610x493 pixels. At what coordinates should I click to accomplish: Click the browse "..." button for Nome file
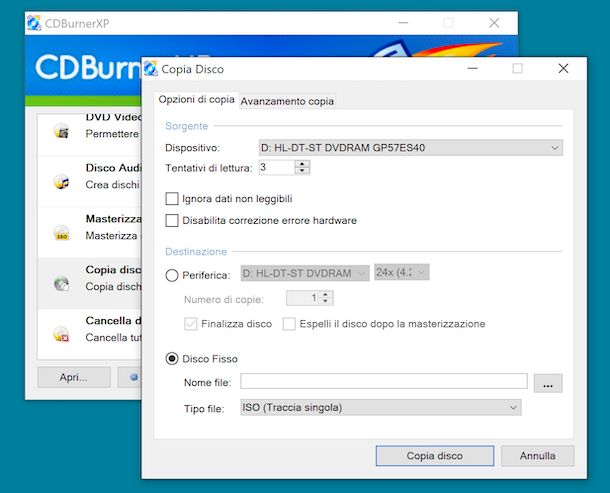548,383
